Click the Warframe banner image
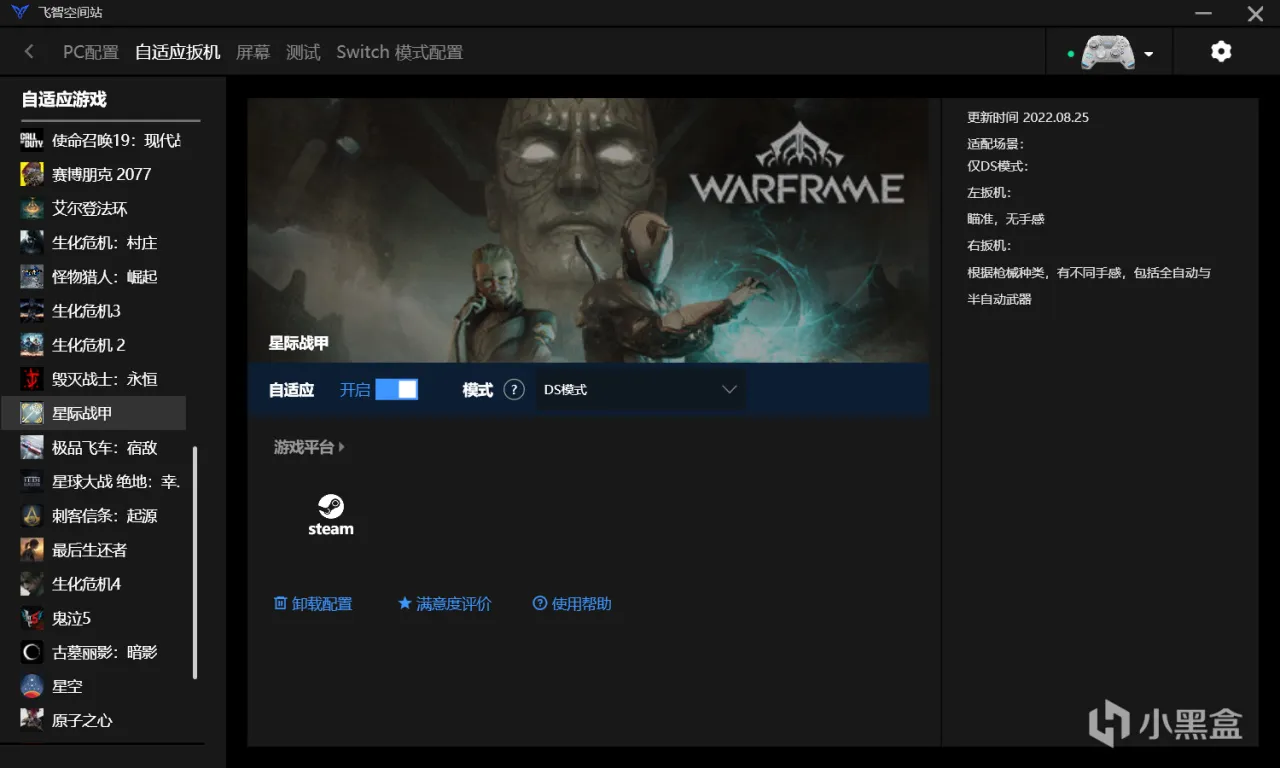Viewport: 1280px width, 768px height. (x=588, y=230)
